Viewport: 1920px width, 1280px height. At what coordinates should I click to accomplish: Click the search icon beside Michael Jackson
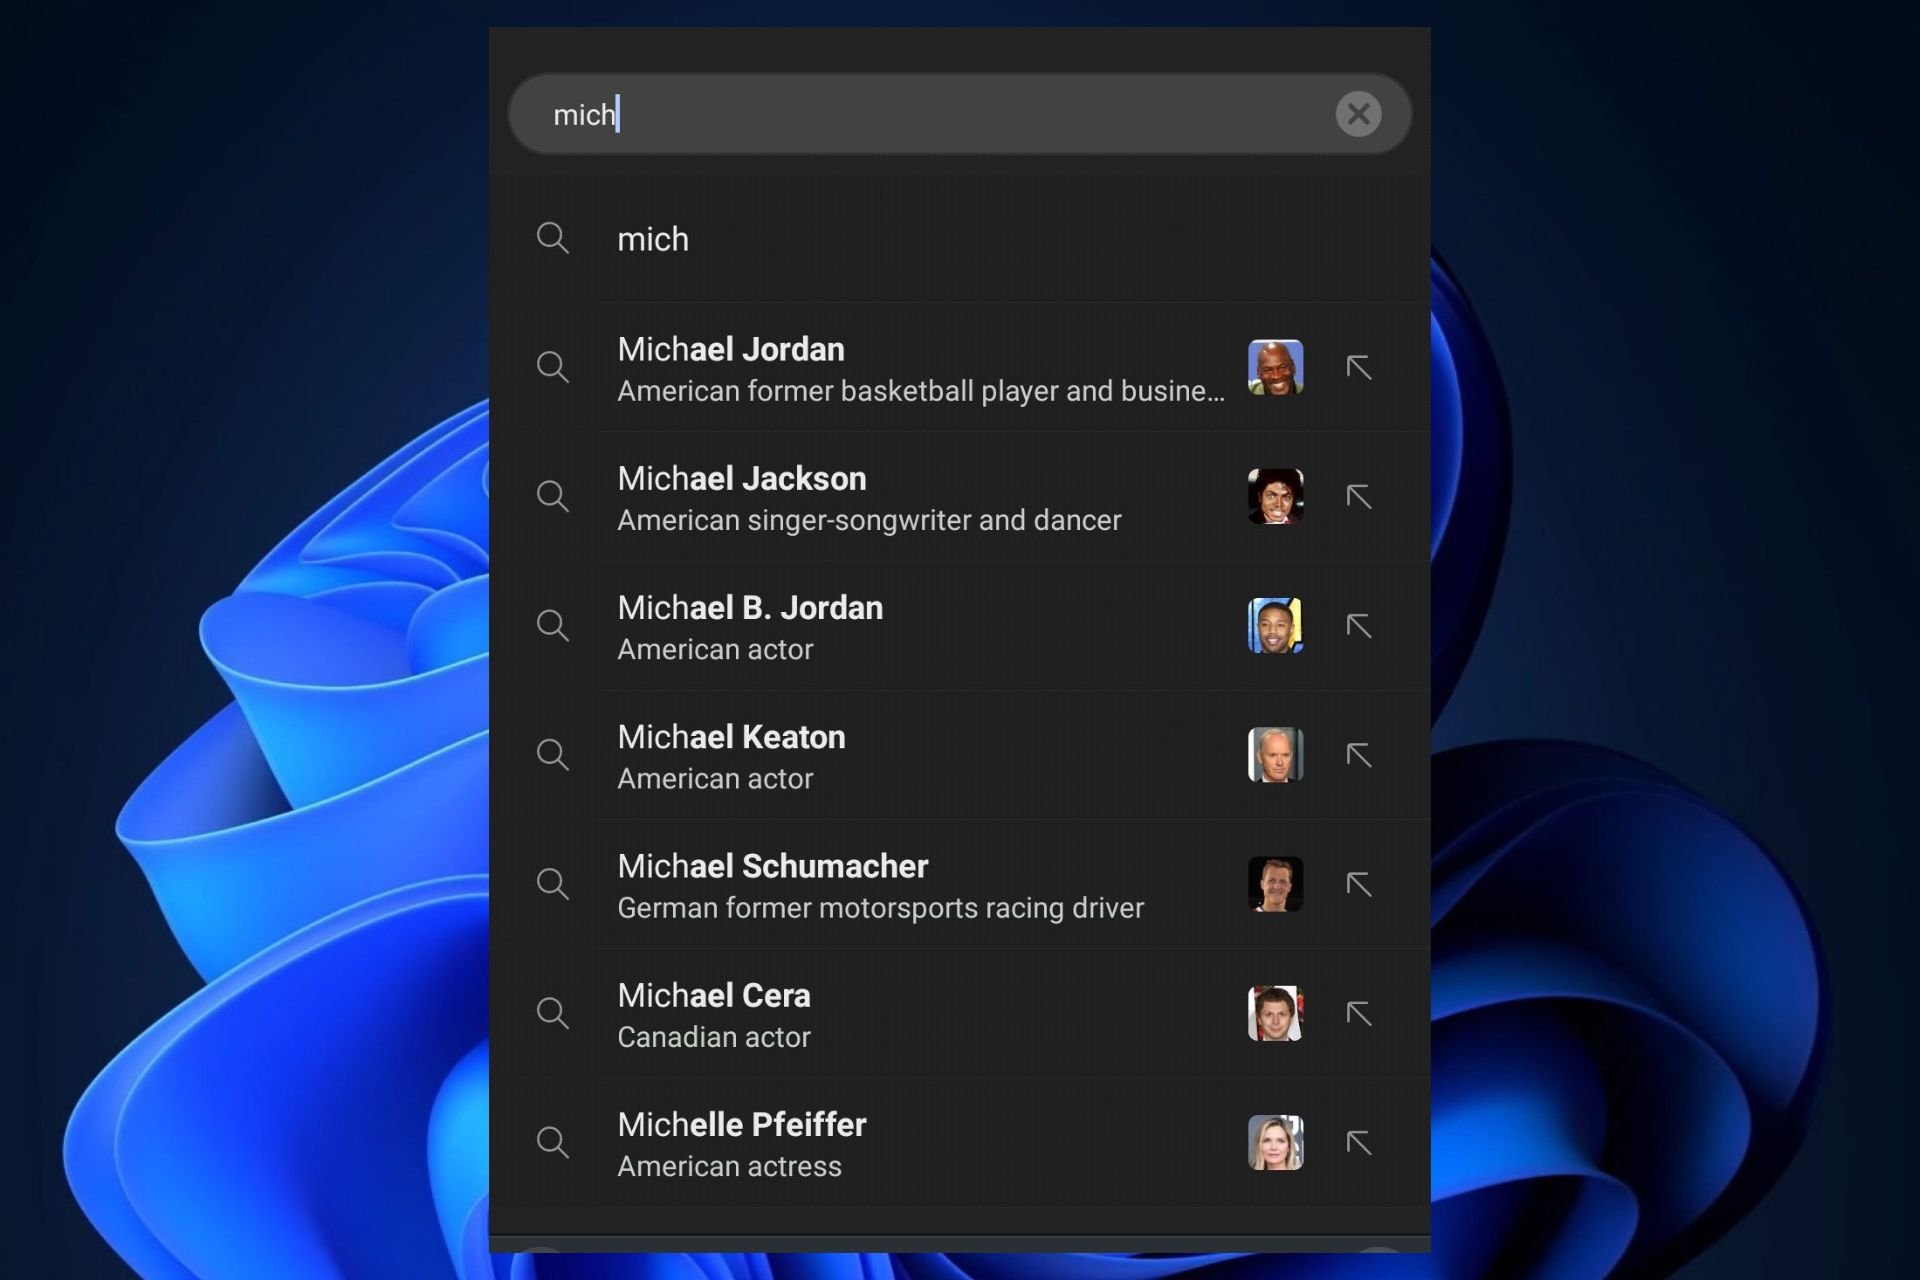[553, 496]
